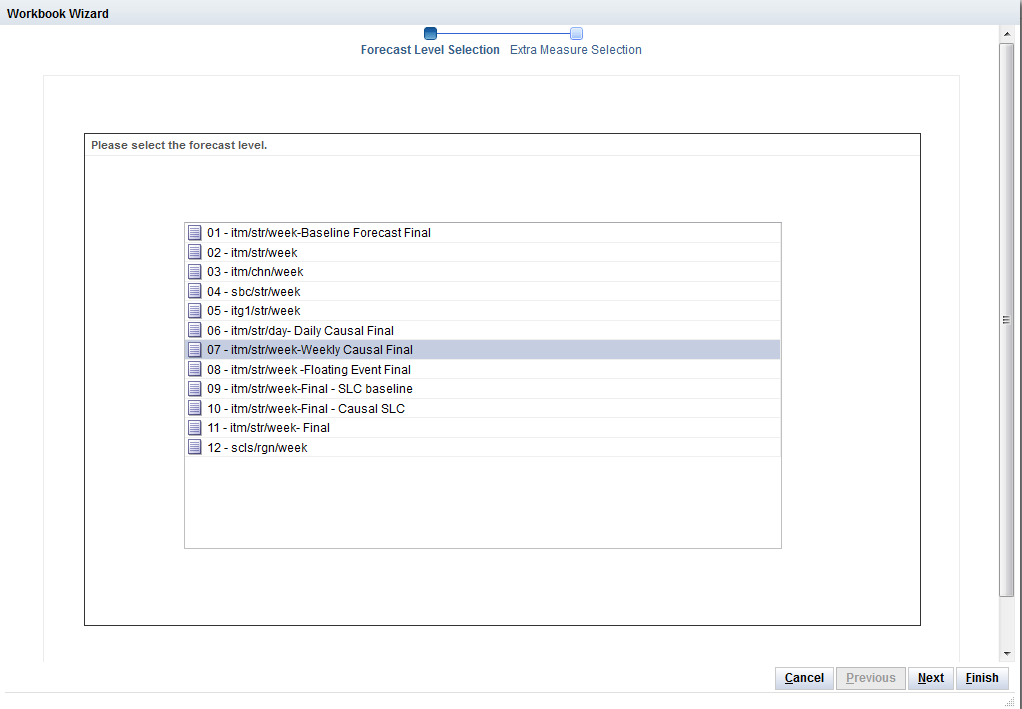Jump to the Extra Measure Selection step
This screenshot has height=709, width=1022.
[x=576, y=50]
